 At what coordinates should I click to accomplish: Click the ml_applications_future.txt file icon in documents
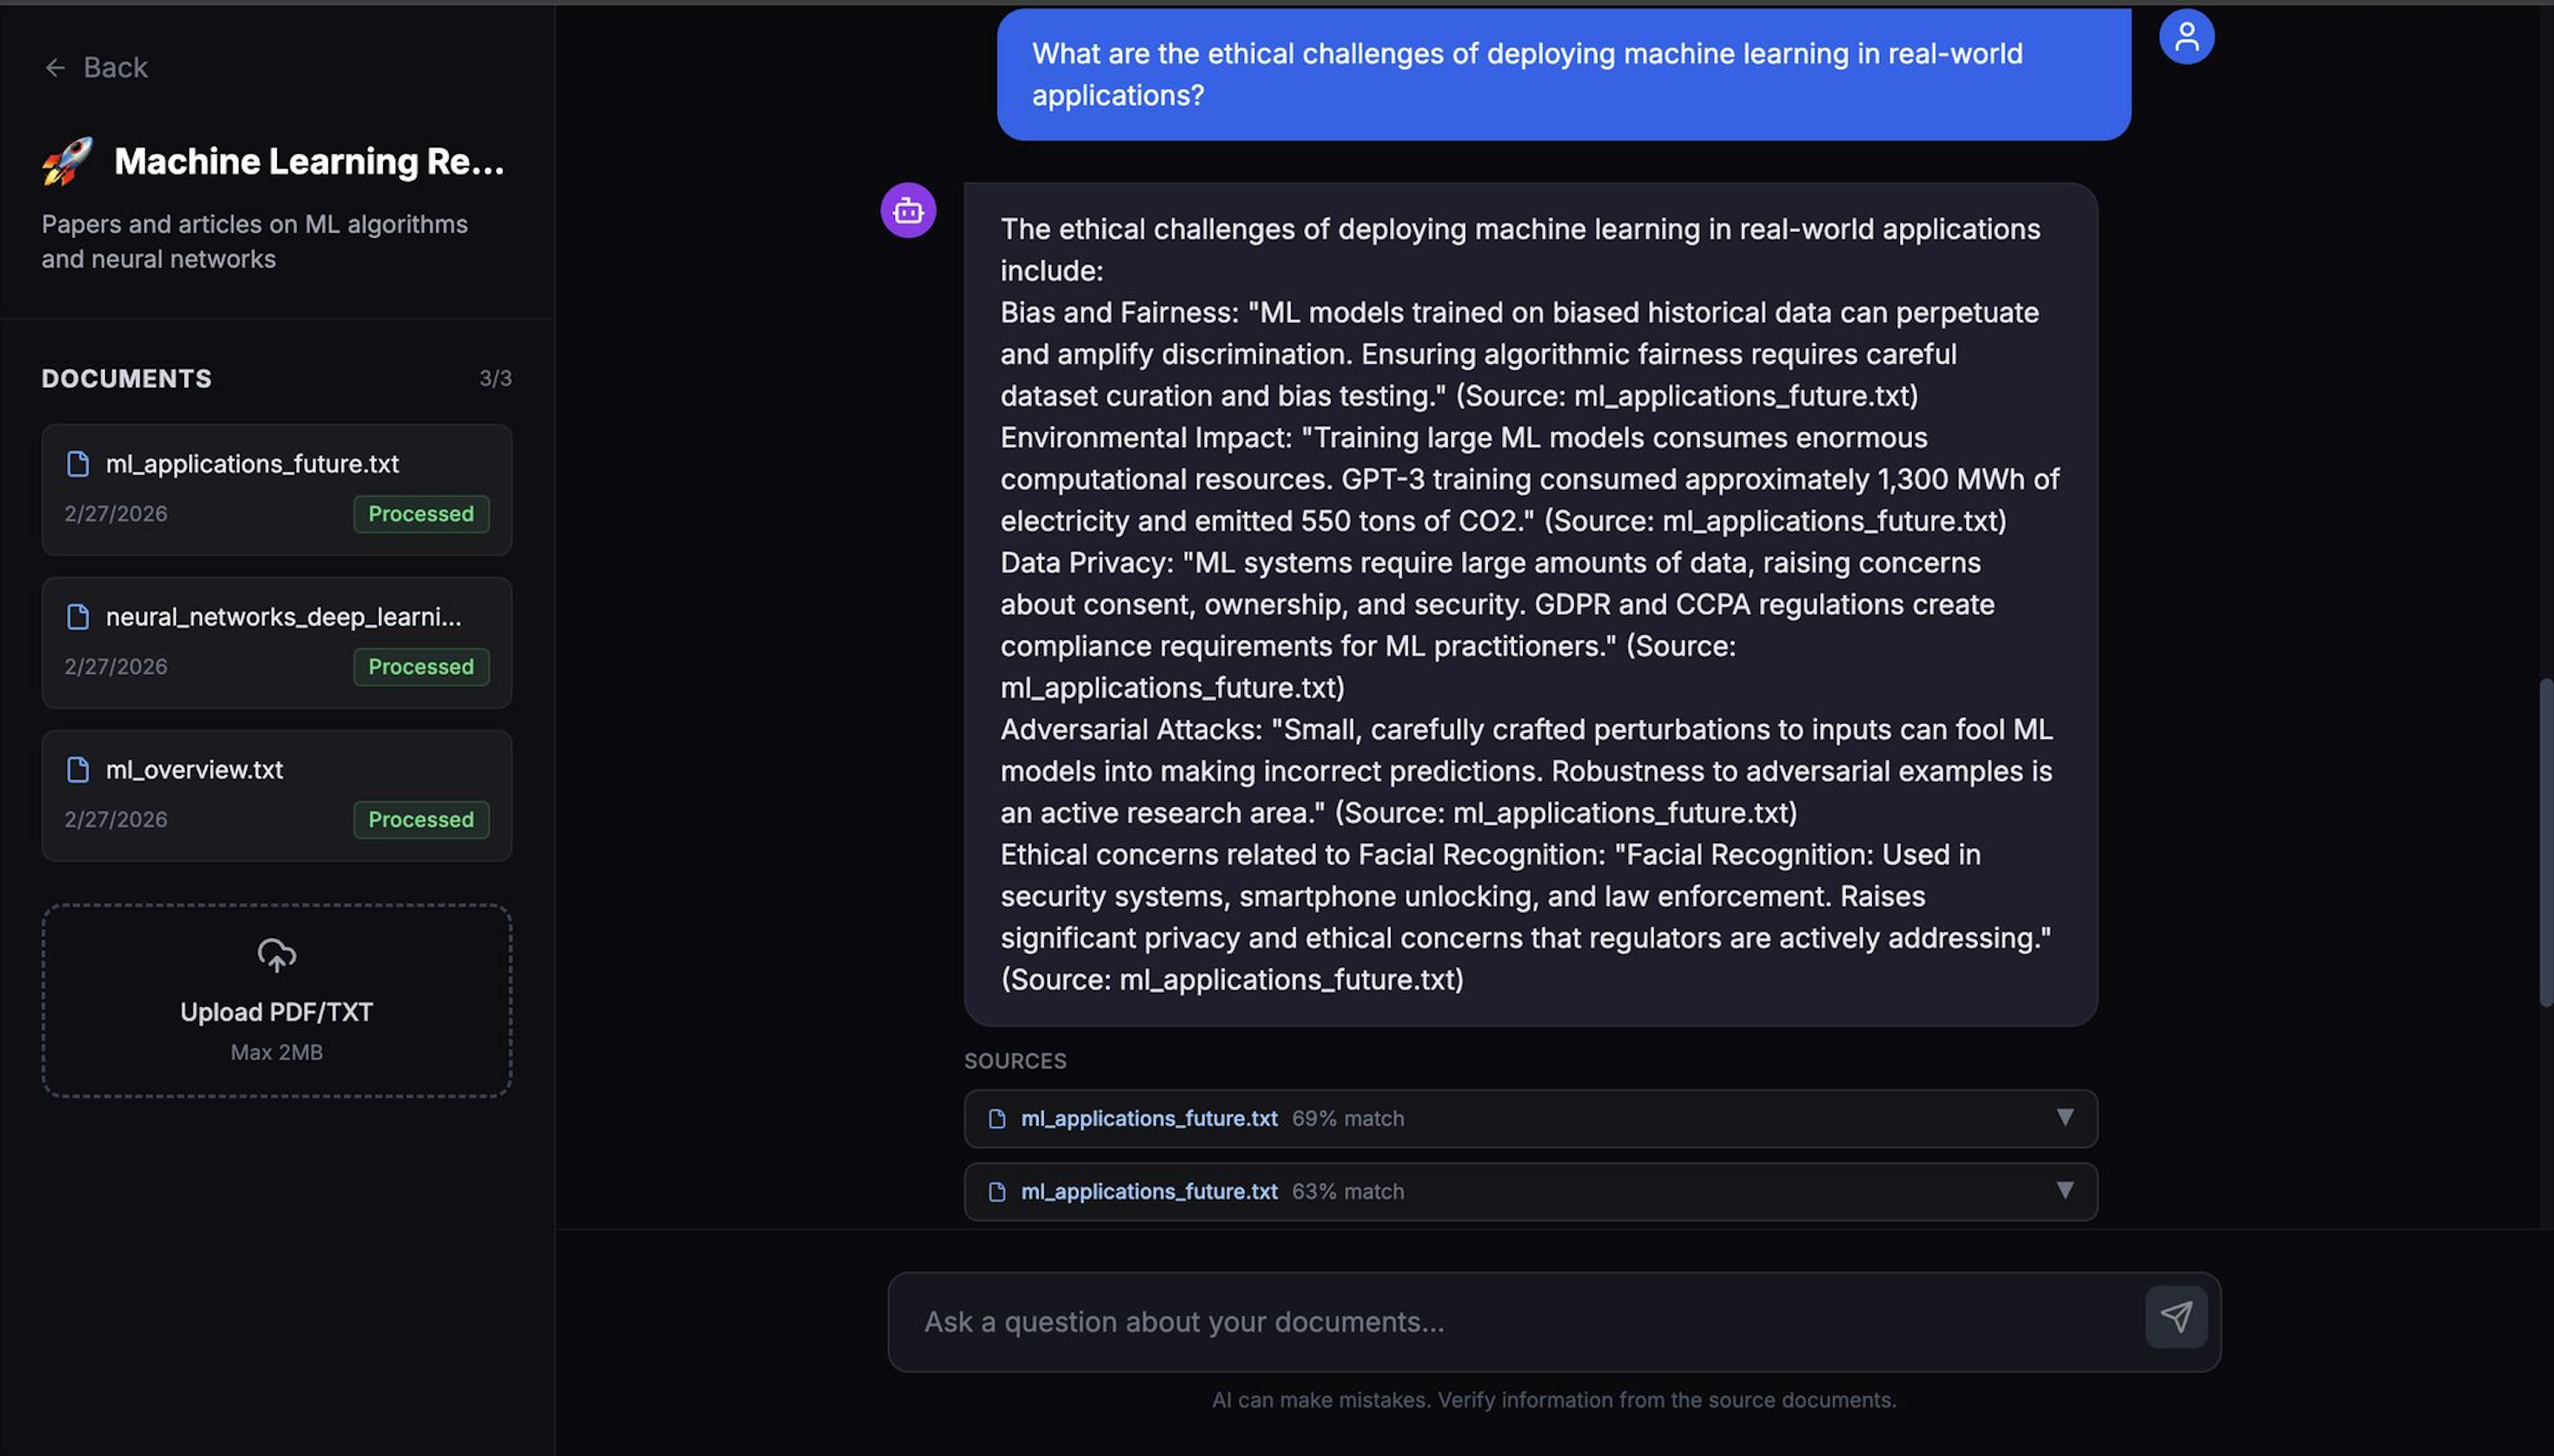pos(78,464)
